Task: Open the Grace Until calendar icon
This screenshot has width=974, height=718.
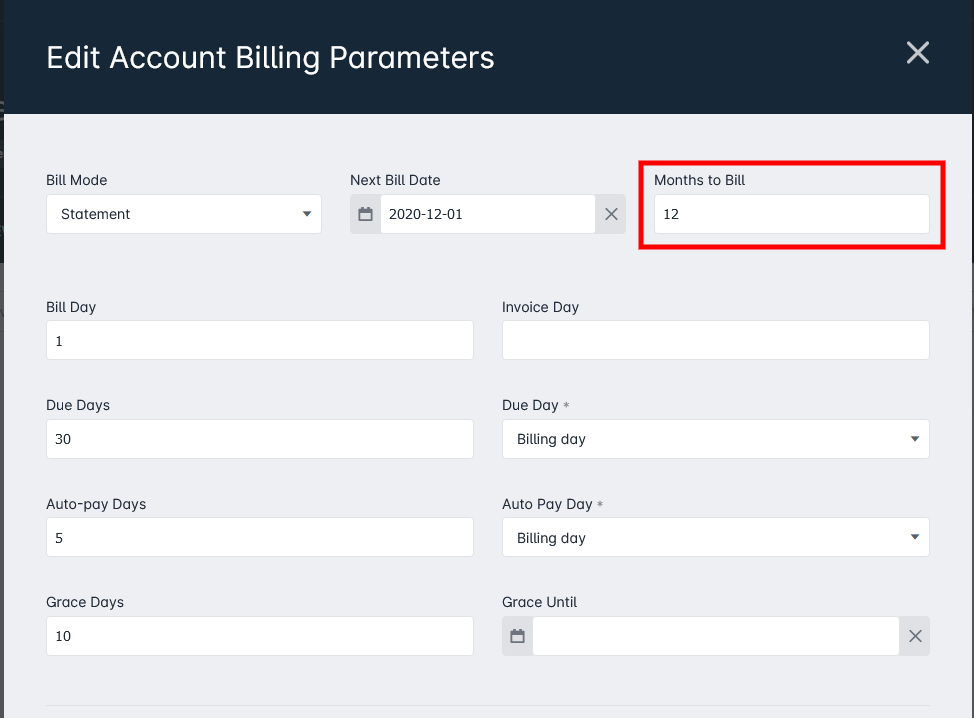Action: [517, 636]
